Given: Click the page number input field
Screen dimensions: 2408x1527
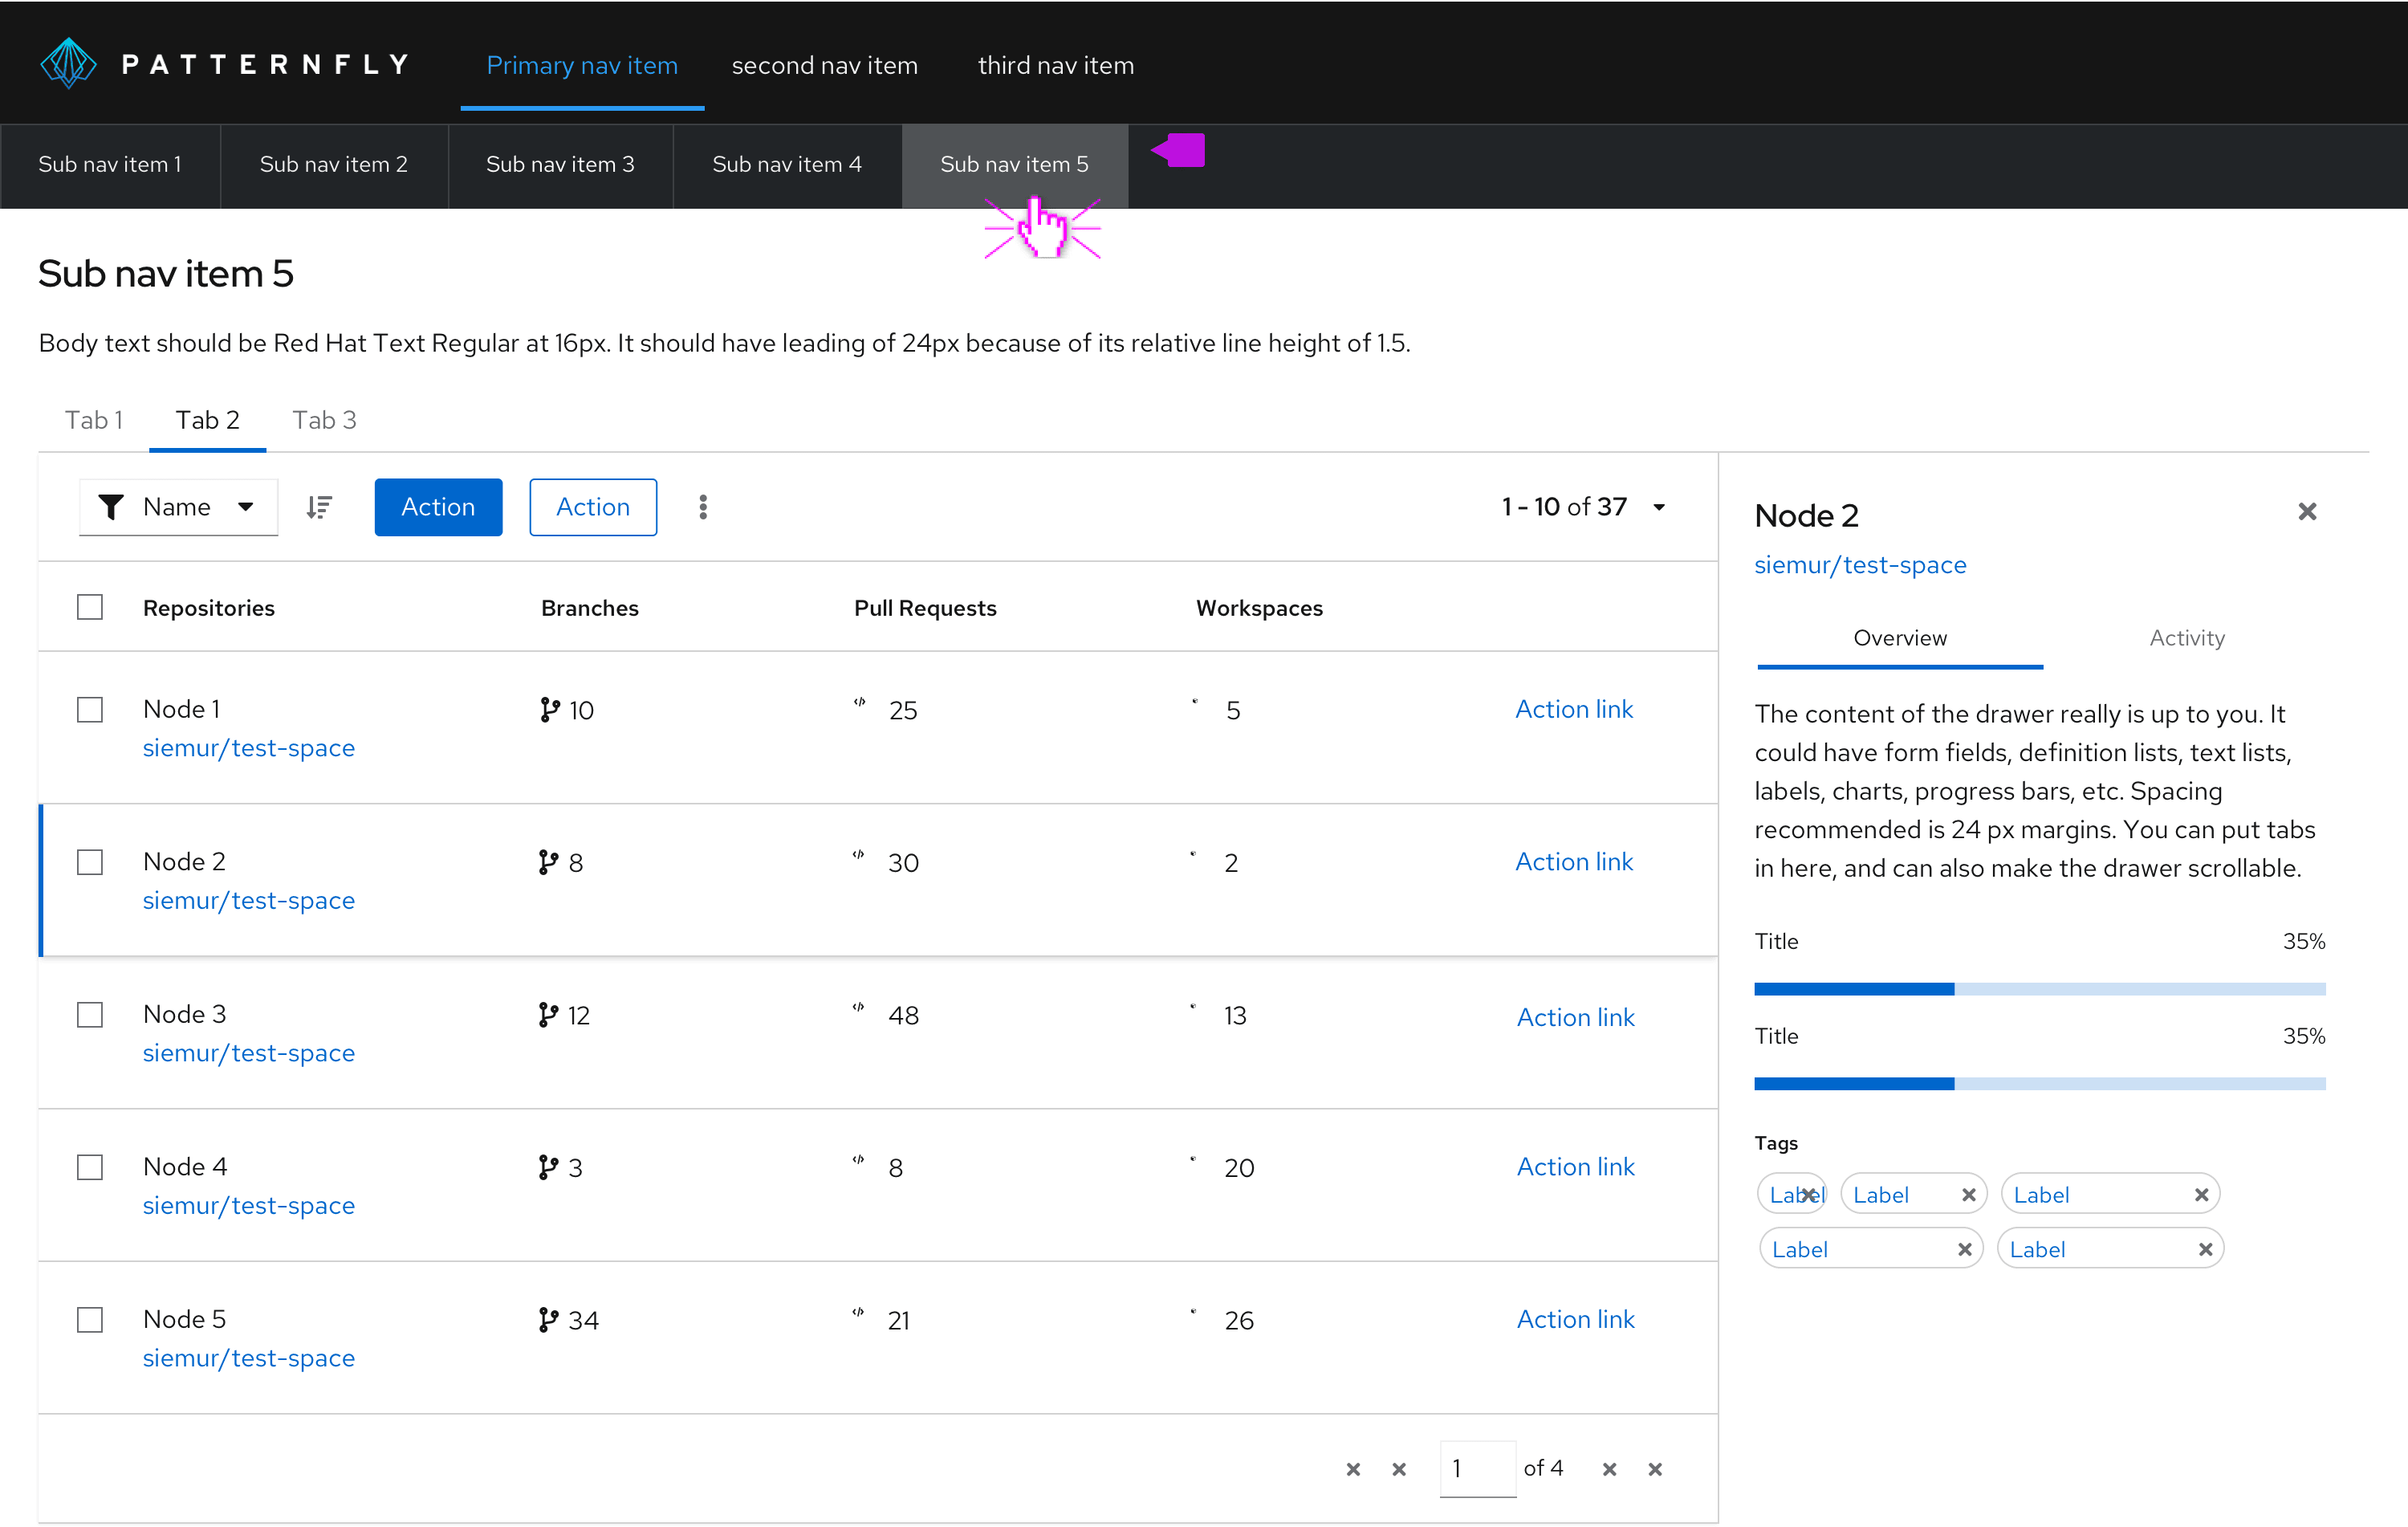Looking at the screenshot, I should pyautogui.click(x=1476, y=1468).
